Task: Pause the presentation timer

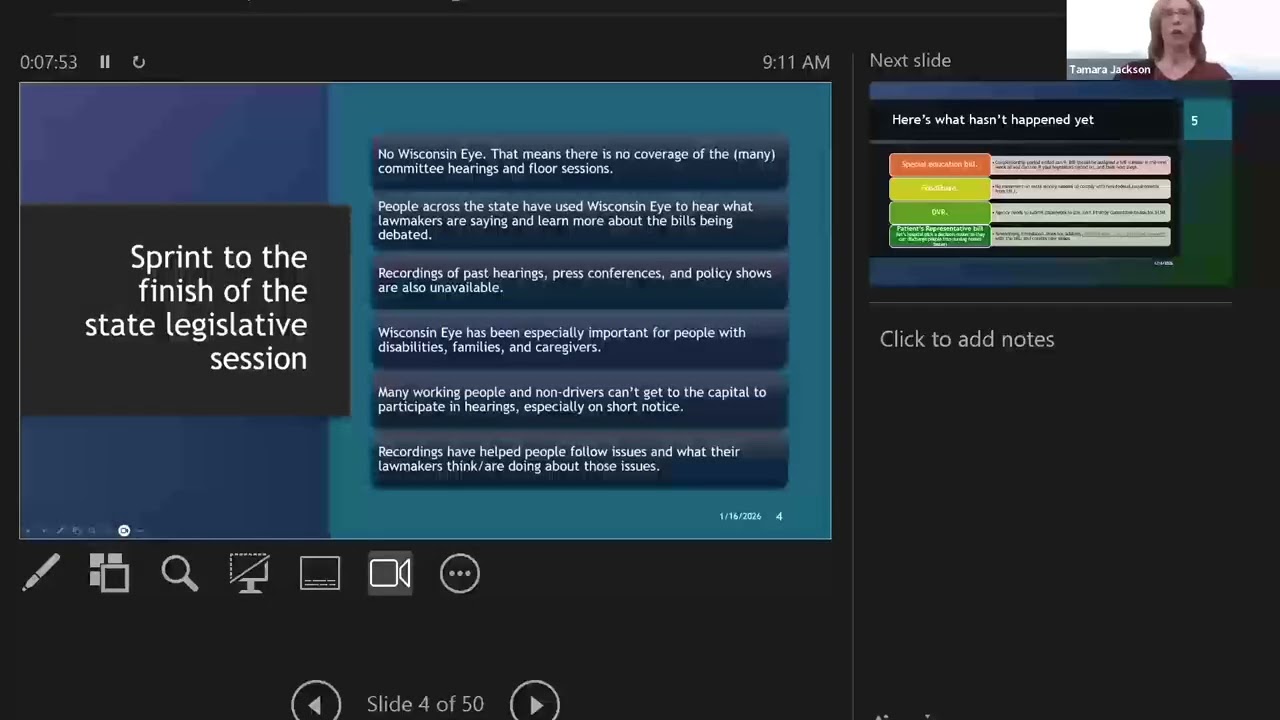Action: (105, 62)
